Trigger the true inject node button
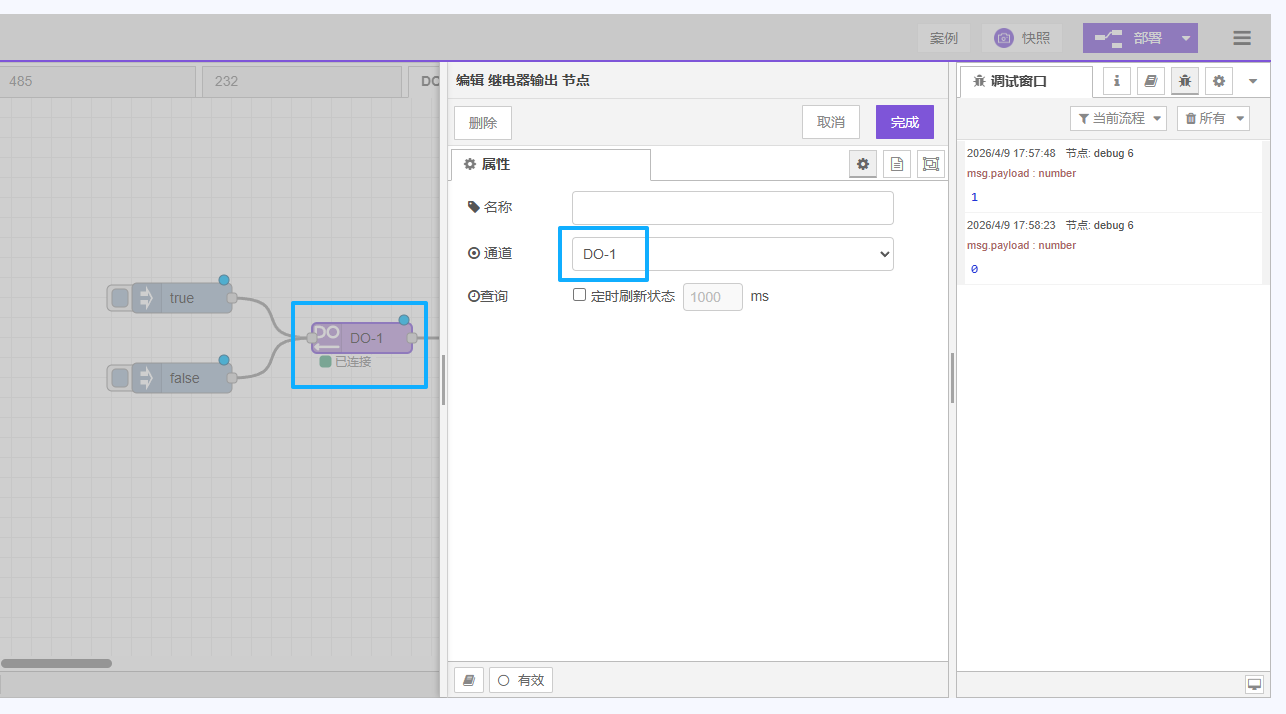 click(120, 298)
